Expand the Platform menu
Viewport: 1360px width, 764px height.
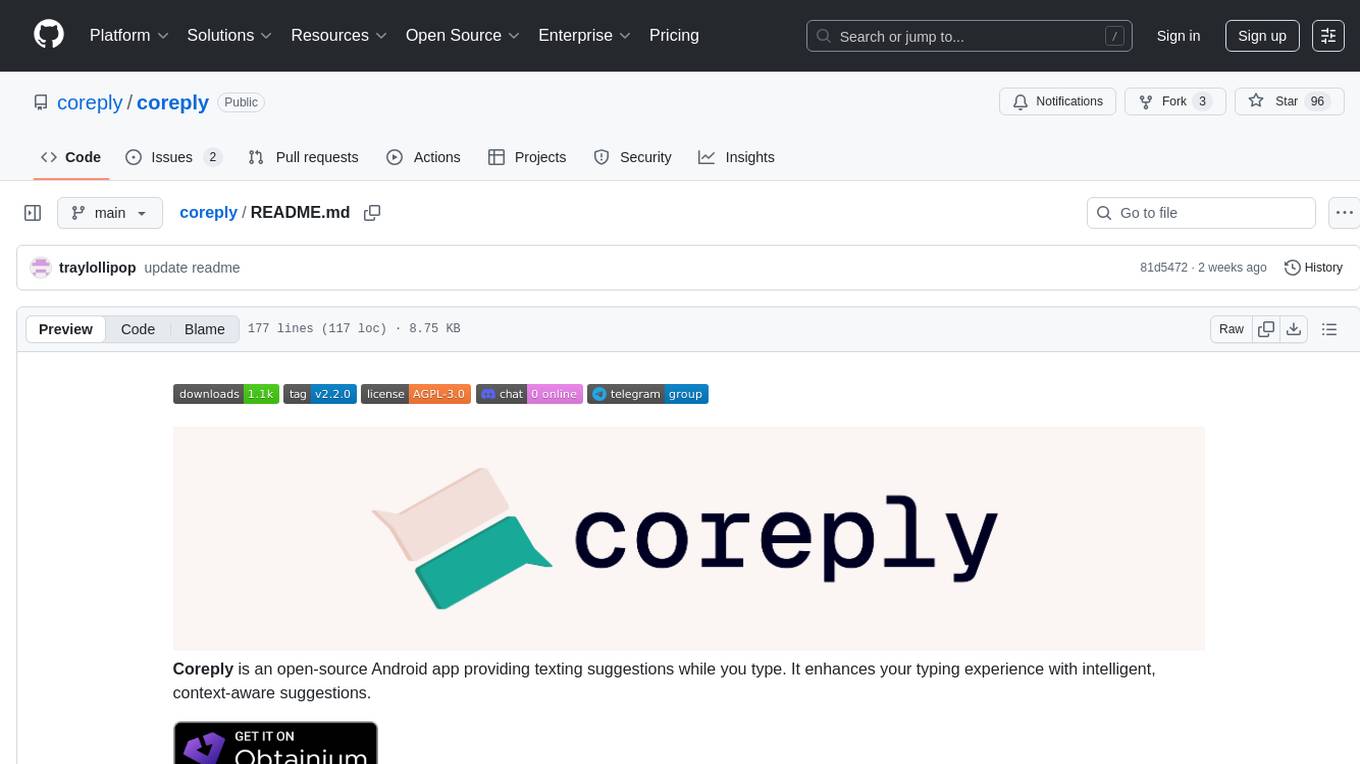129,35
